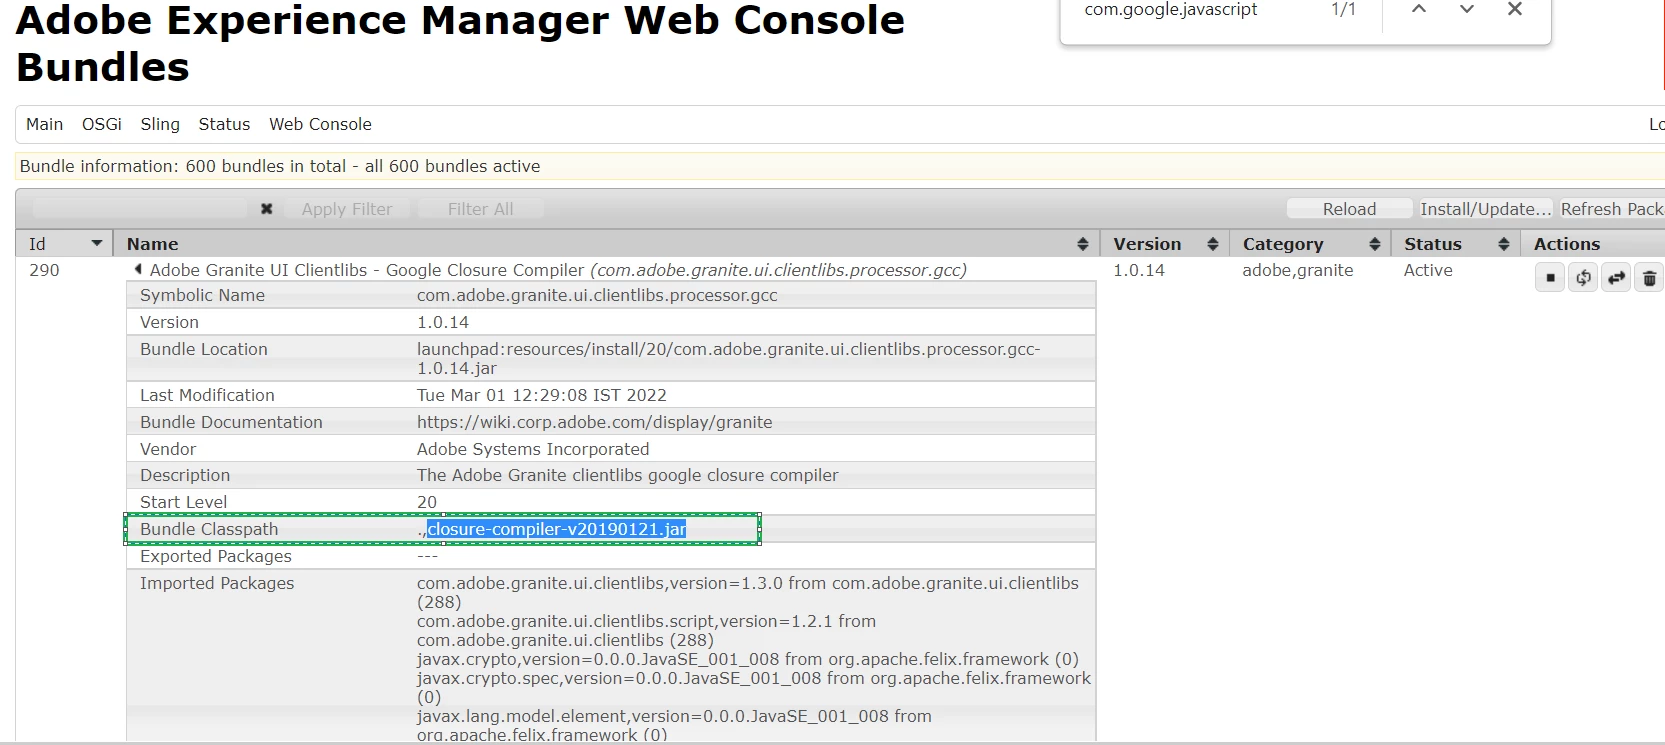Click the Active status cell
The width and height of the screenshot is (1665, 745).
tap(1428, 270)
